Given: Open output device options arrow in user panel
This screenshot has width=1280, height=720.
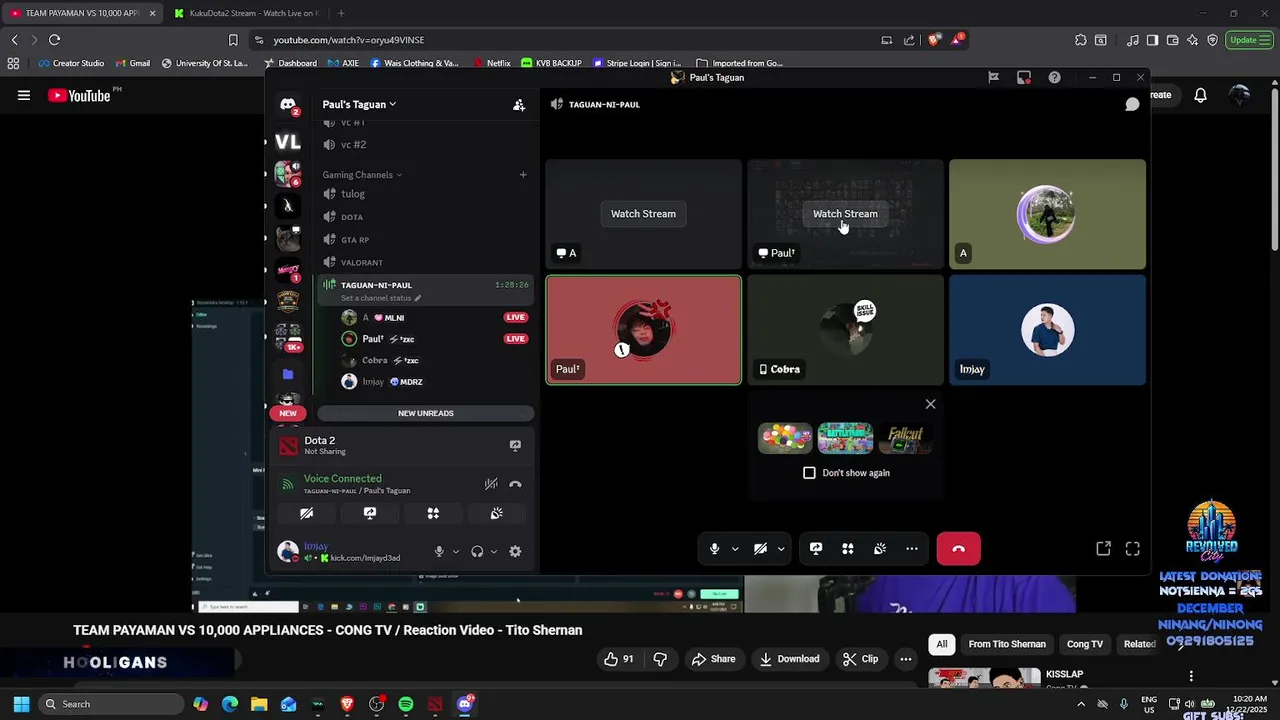Looking at the screenshot, I should coord(494,551).
